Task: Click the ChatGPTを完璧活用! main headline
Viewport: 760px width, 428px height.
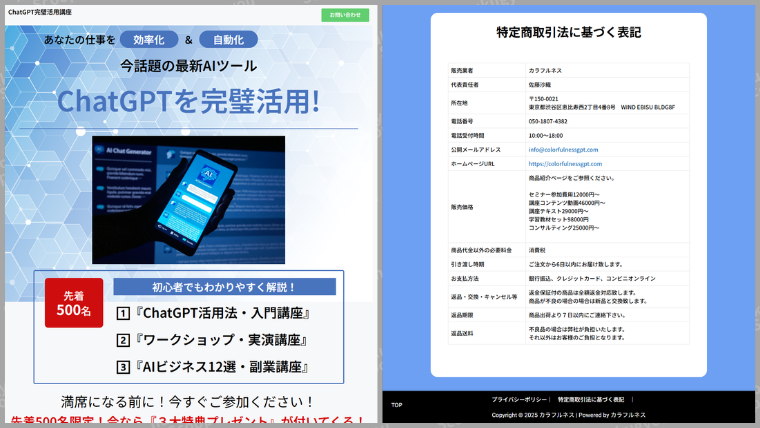Action: 188,101
